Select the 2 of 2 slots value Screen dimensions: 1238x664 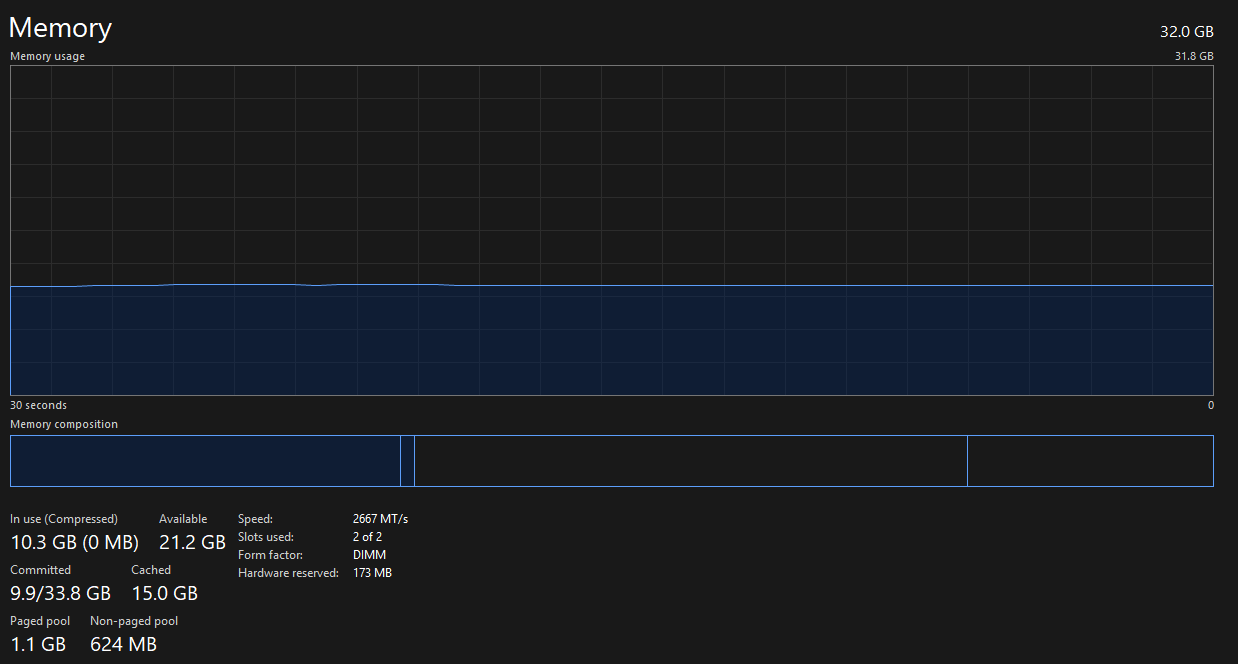pyautogui.click(x=367, y=537)
